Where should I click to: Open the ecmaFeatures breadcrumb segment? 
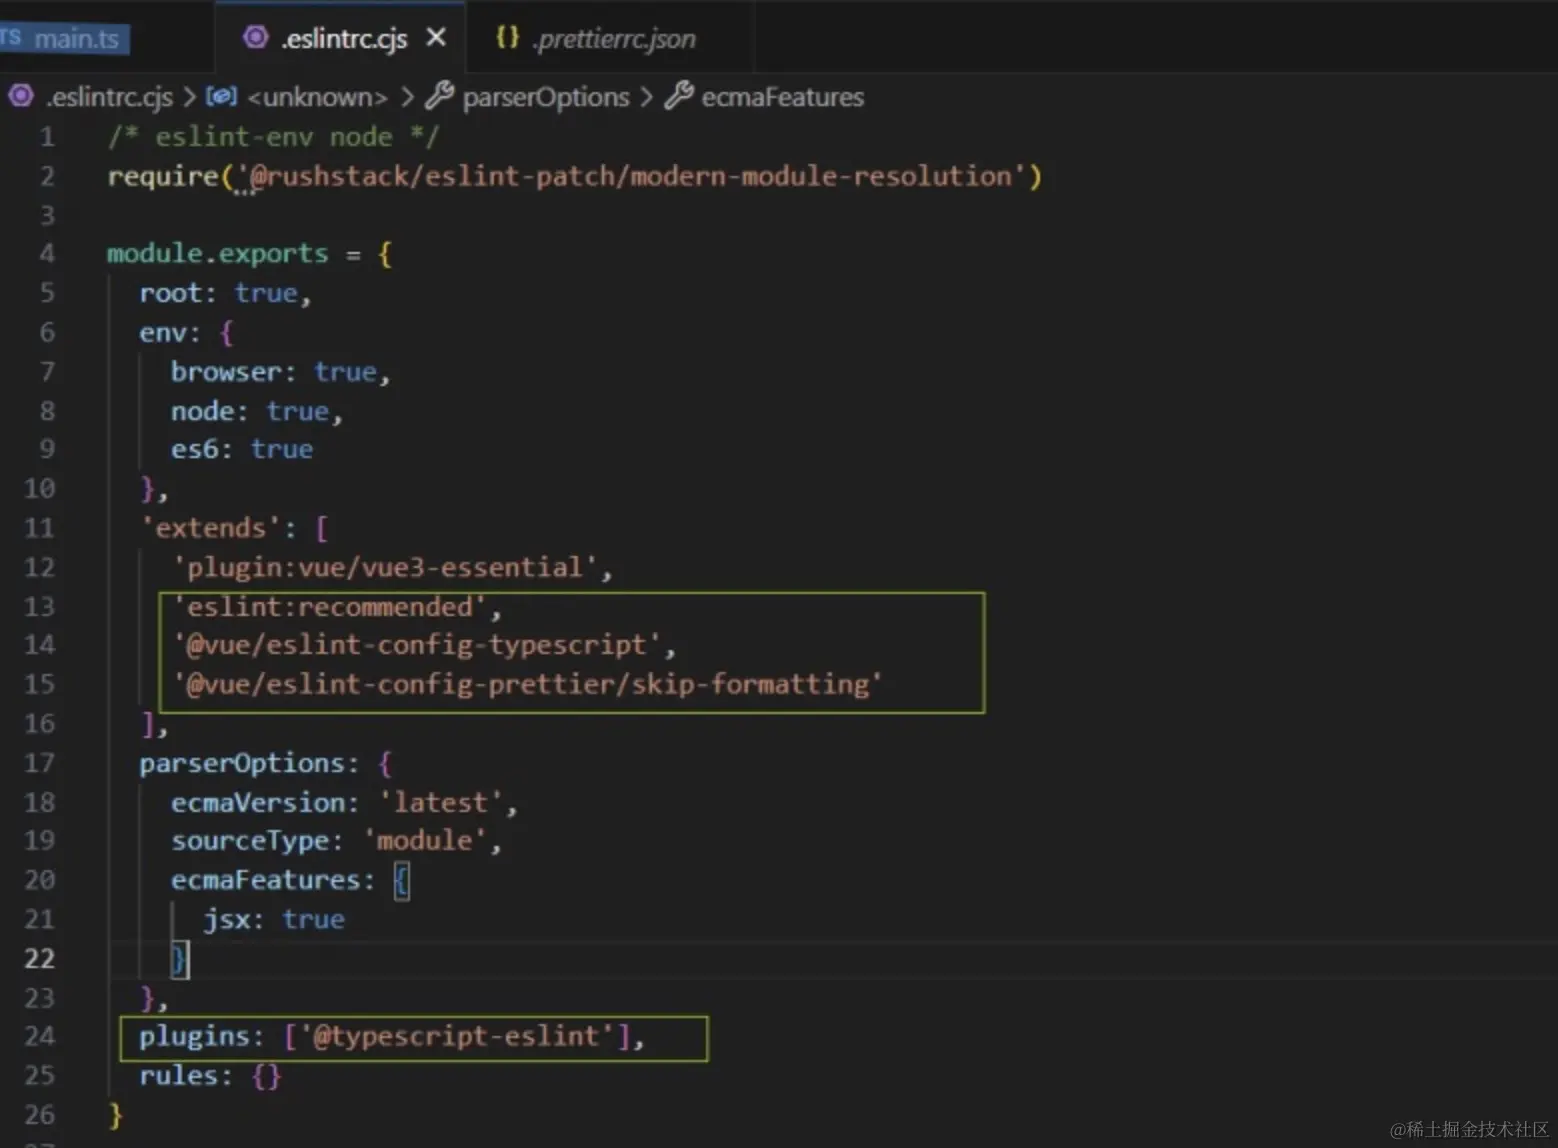click(783, 97)
